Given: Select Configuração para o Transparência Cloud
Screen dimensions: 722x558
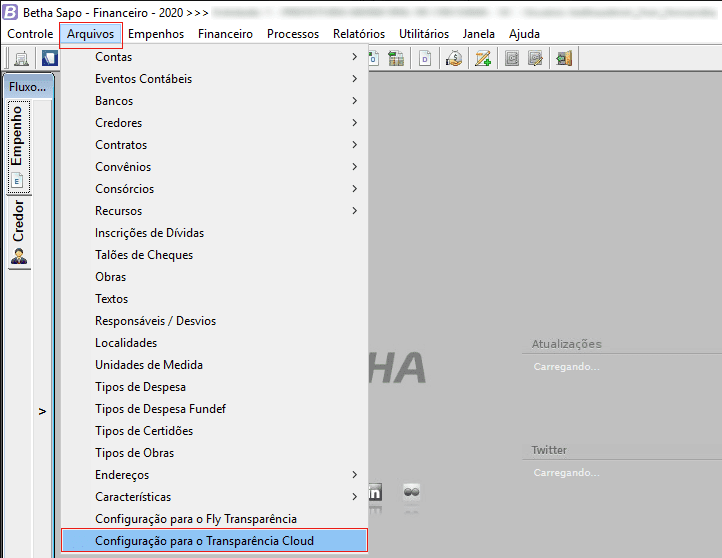Looking at the screenshot, I should click(x=215, y=541).
